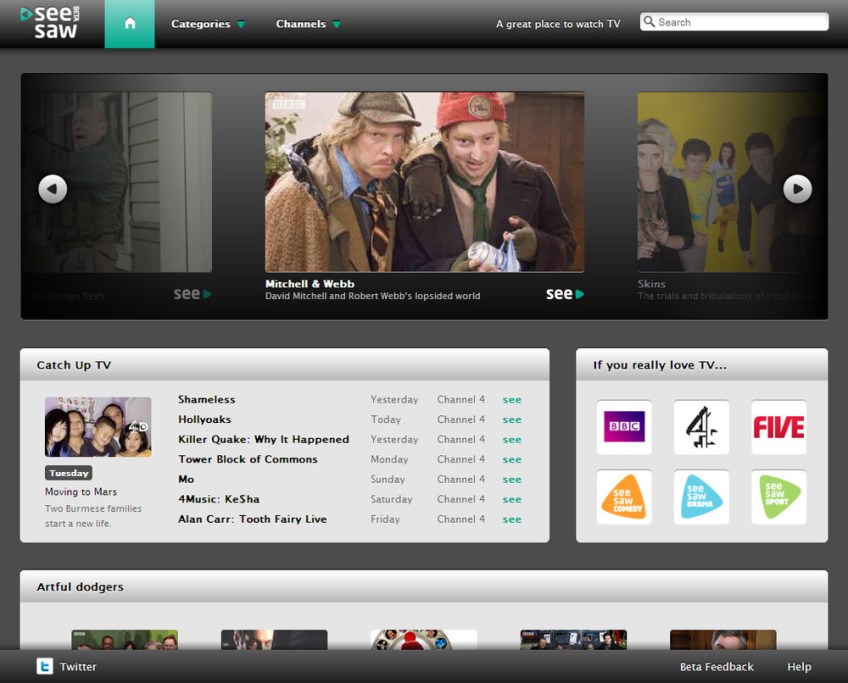Open the Channels dropdown
Screen dimensions: 848x683
pos(300,22)
